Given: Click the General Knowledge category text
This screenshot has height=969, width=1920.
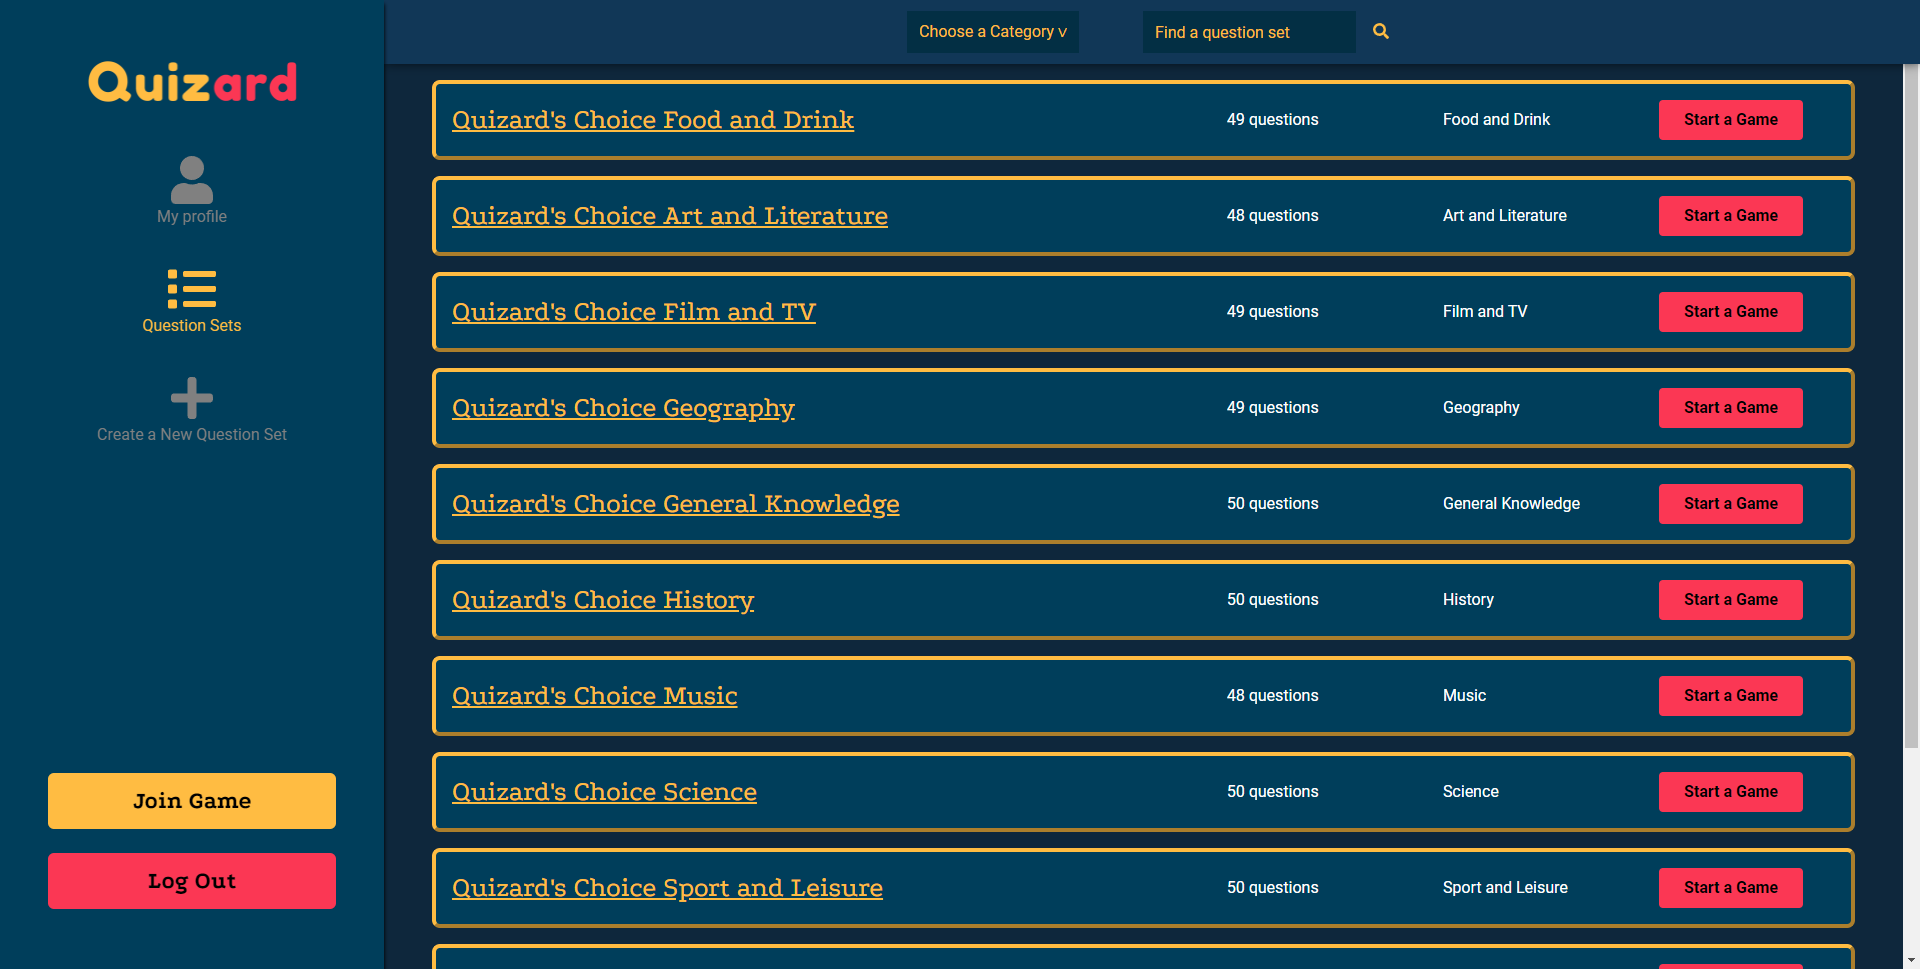Looking at the screenshot, I should pos(1511,504).
